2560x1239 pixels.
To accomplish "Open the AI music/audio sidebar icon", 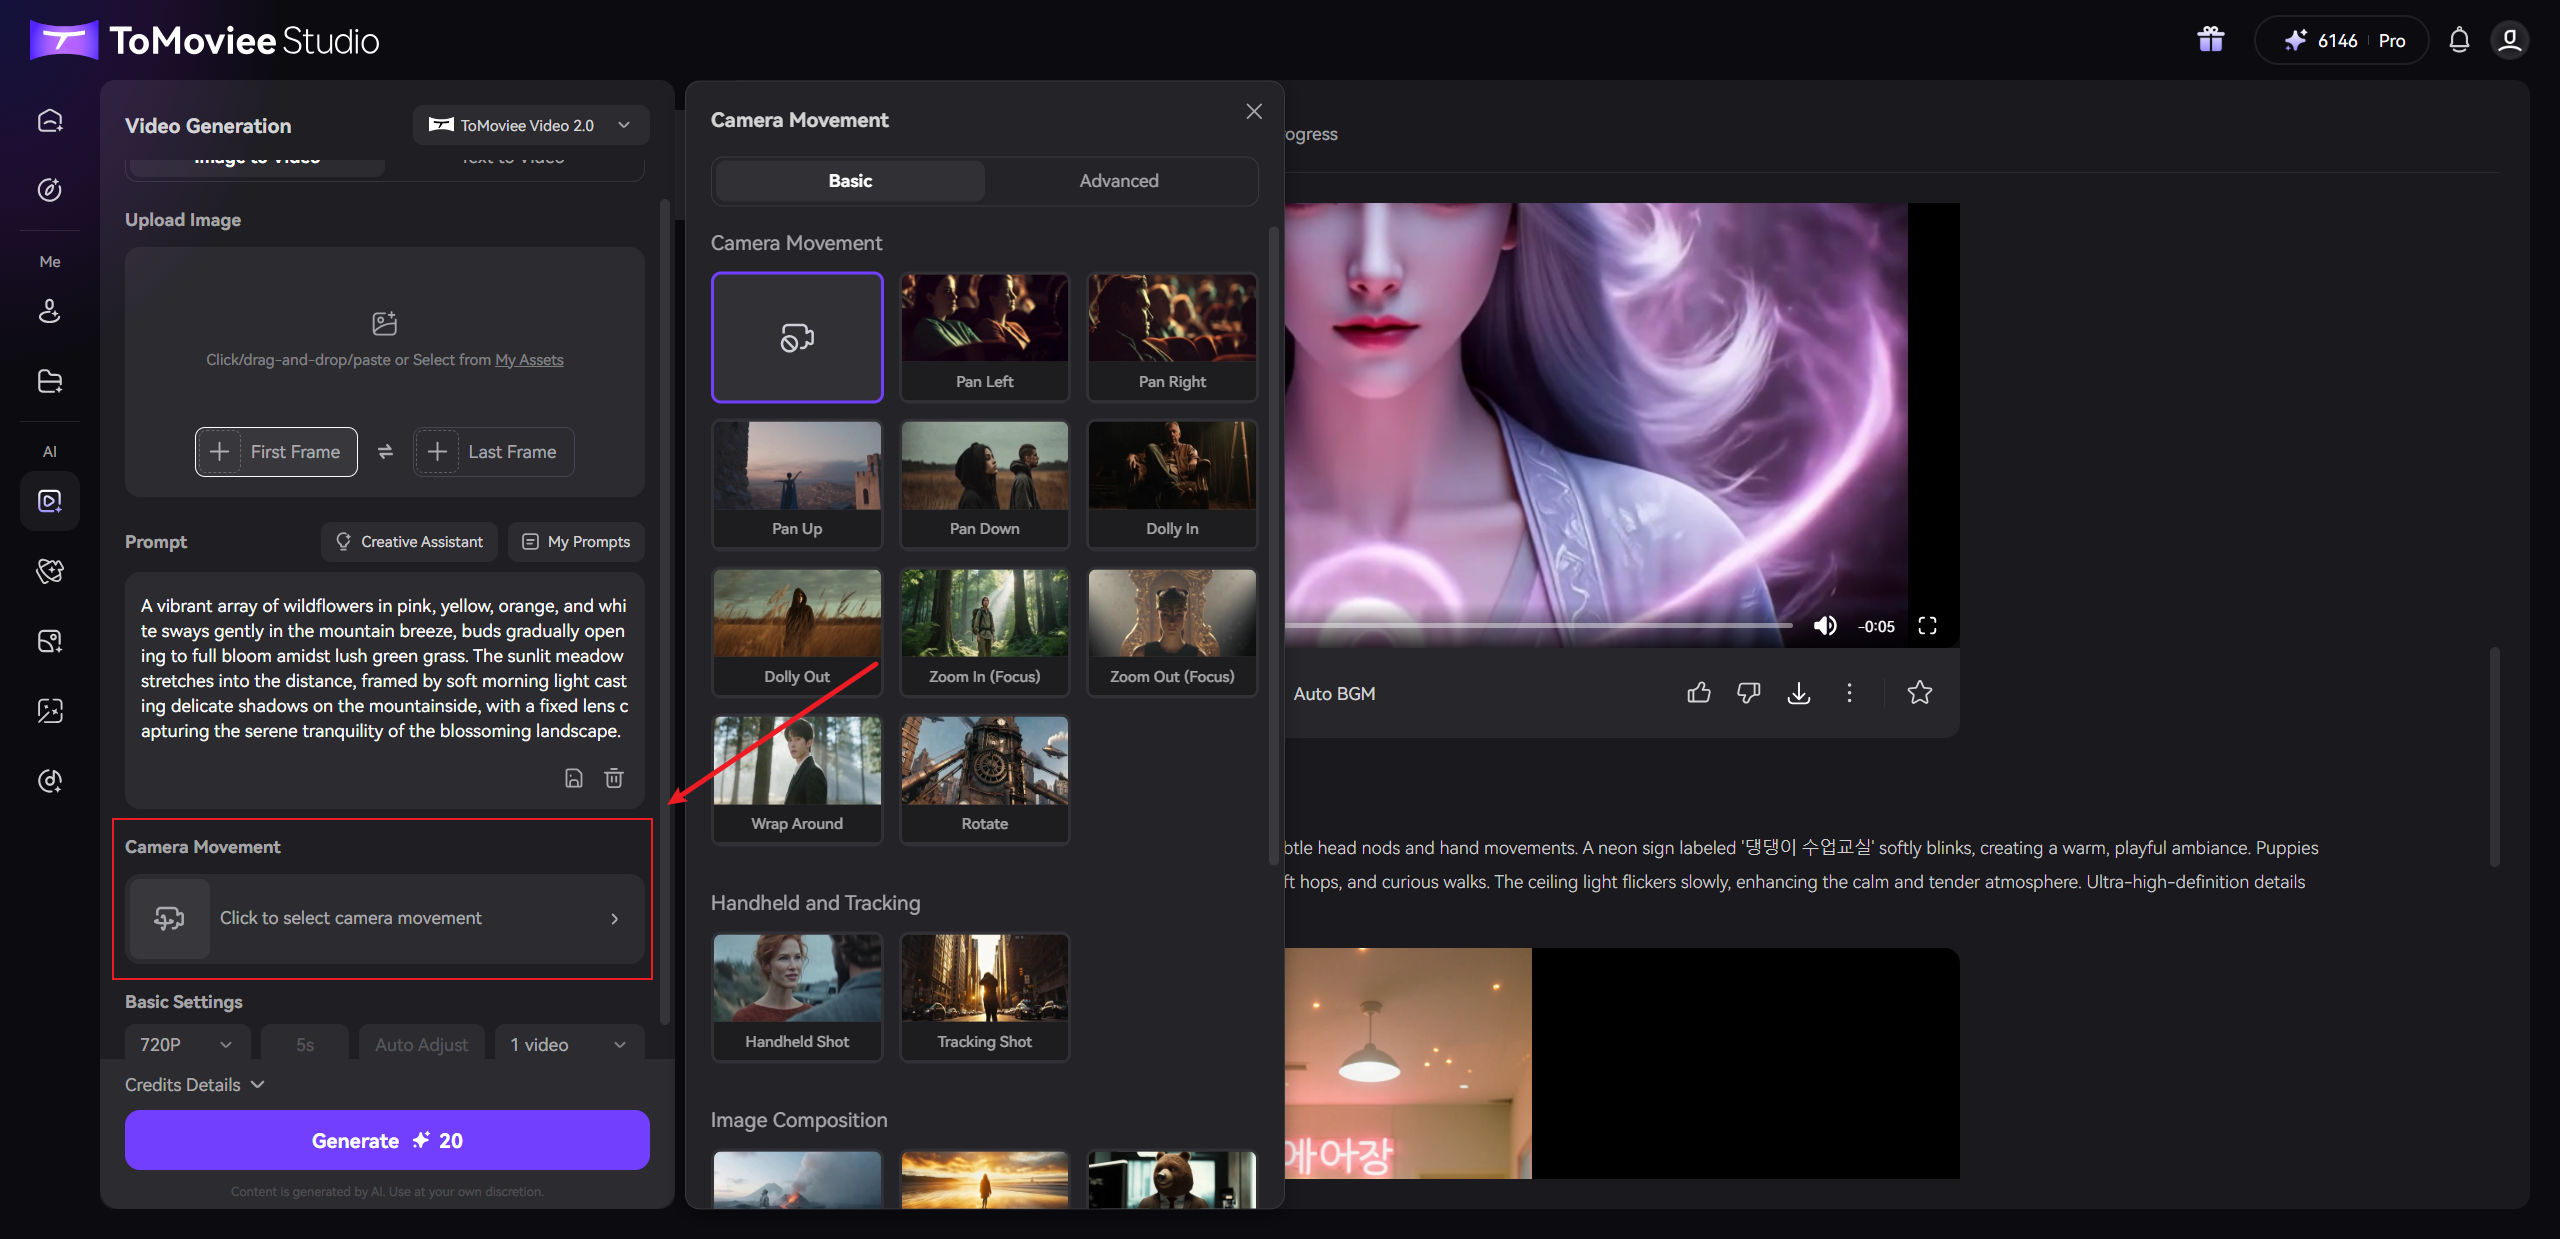I will pos(50,781).
